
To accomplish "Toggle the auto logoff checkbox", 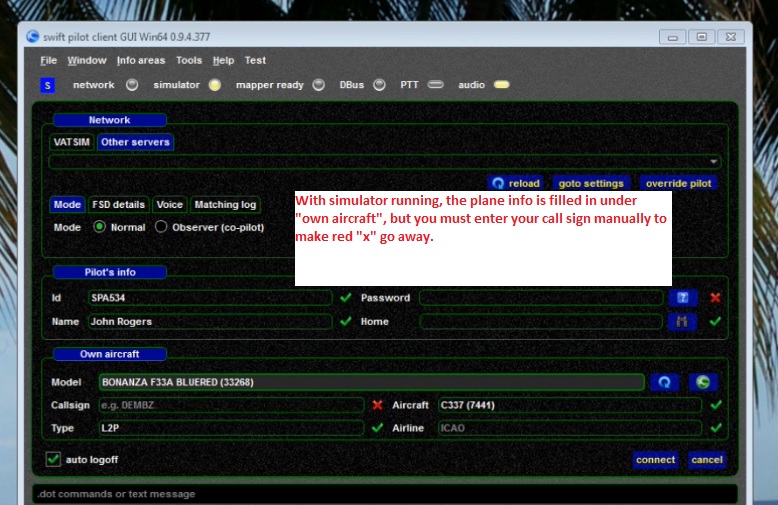I will [x=54, y=459].
